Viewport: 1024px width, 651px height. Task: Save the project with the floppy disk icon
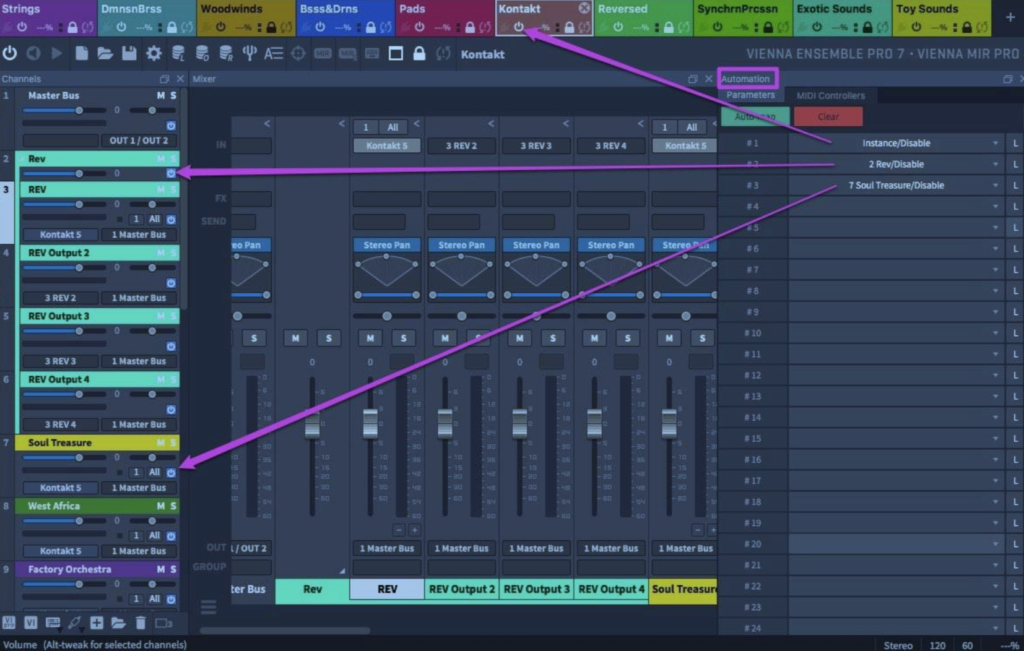[x=129, y=54]
